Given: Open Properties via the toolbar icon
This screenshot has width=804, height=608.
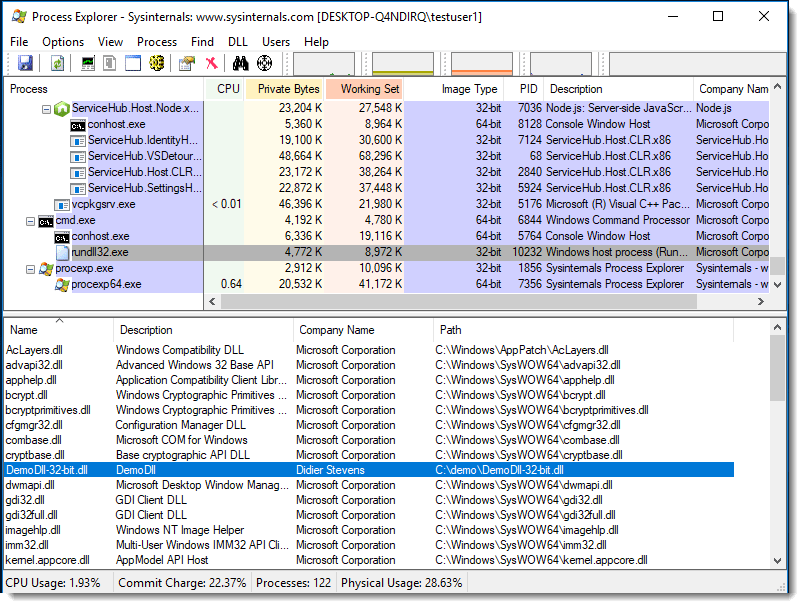Looking at the screenshot, I should [186, 63].
